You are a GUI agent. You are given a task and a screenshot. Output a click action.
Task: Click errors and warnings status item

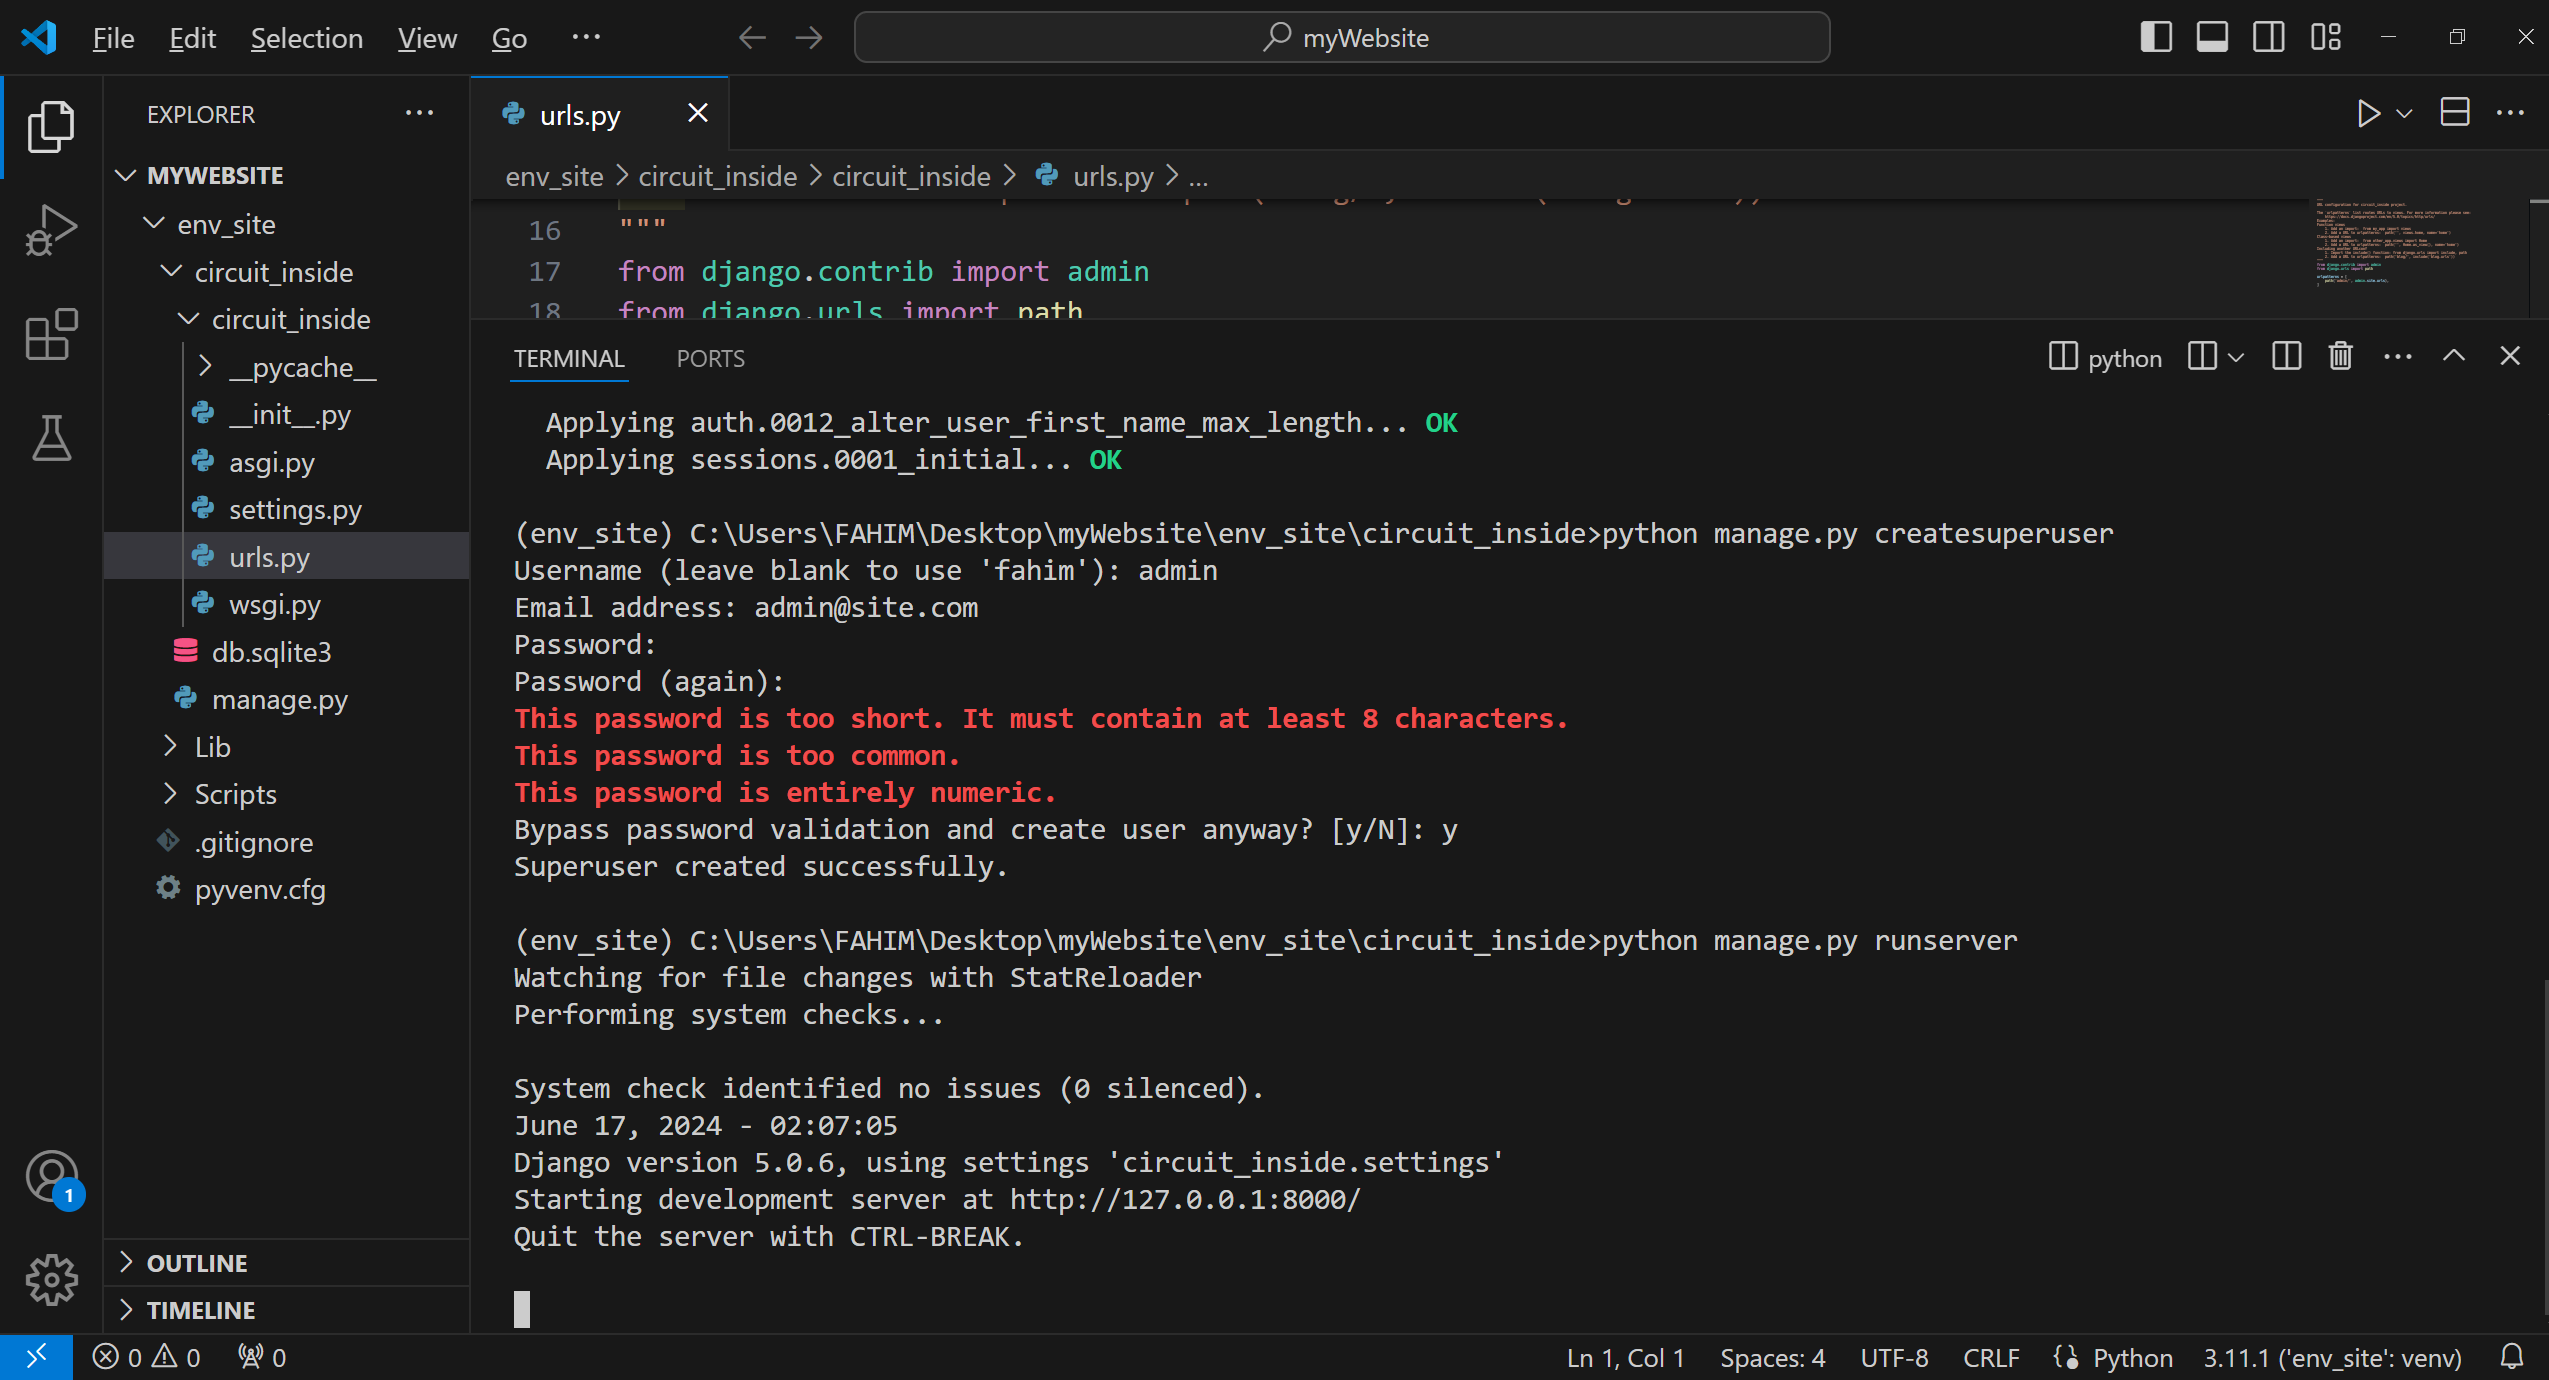tap(146, 1357)
